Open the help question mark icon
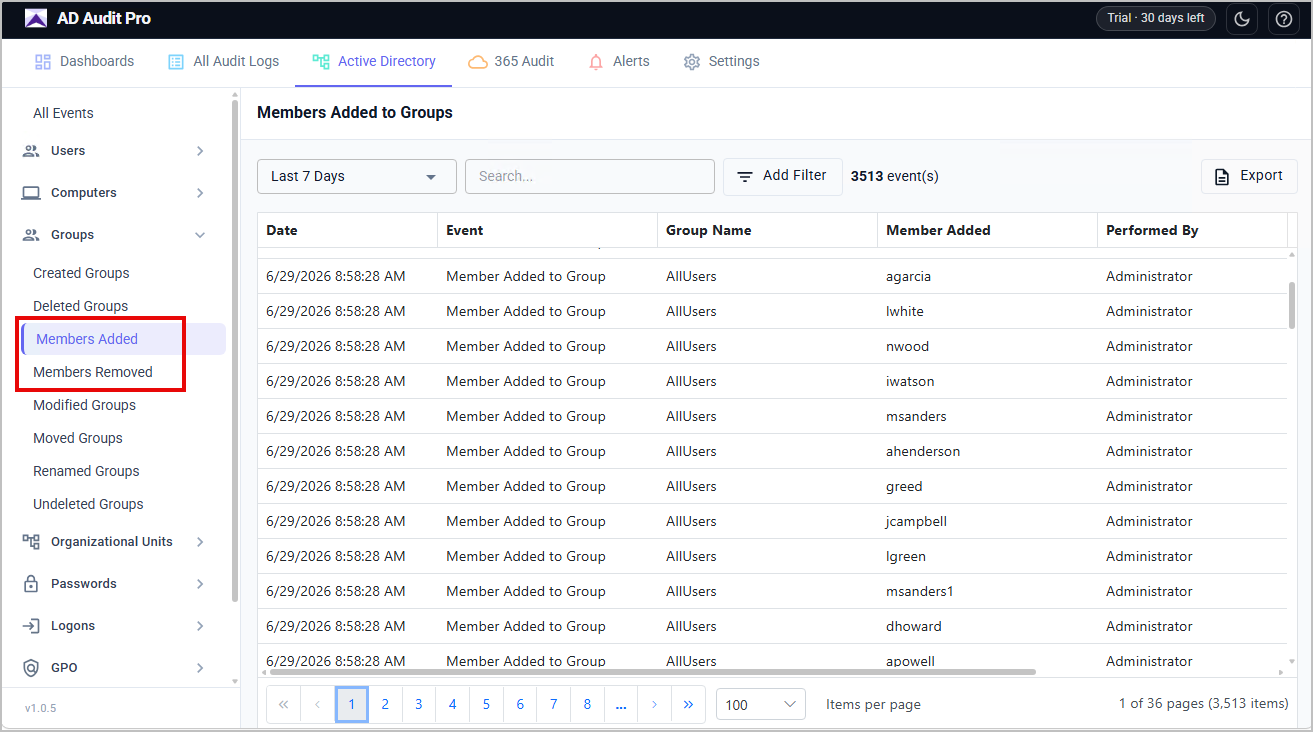Viewport: 1313px width, 732px height. coord(1284,19)
